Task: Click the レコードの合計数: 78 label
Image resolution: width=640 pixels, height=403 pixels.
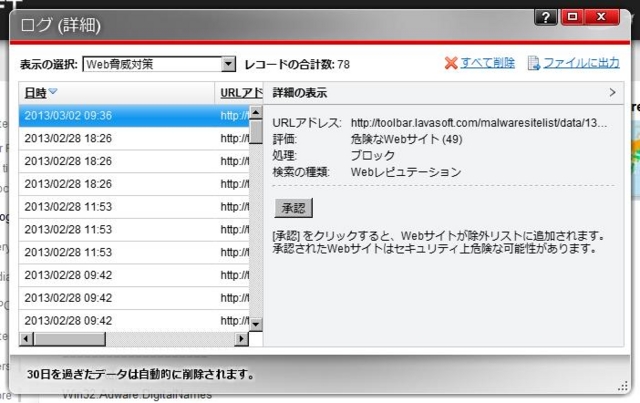Action: (x=297, y=65)
